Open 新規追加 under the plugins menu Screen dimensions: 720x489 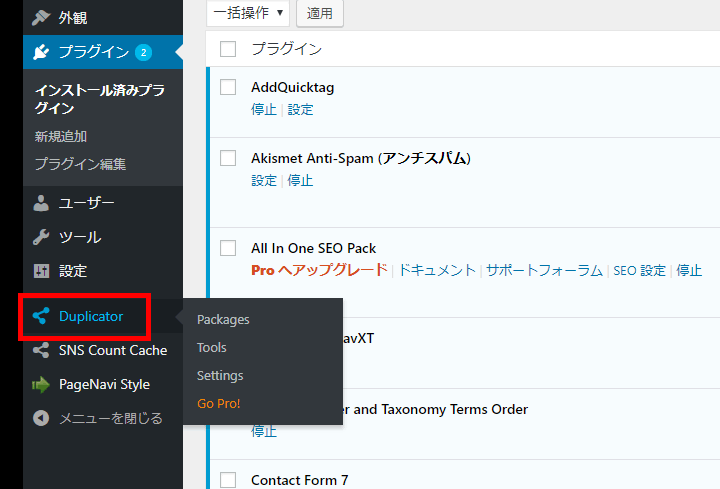(60, 136)
